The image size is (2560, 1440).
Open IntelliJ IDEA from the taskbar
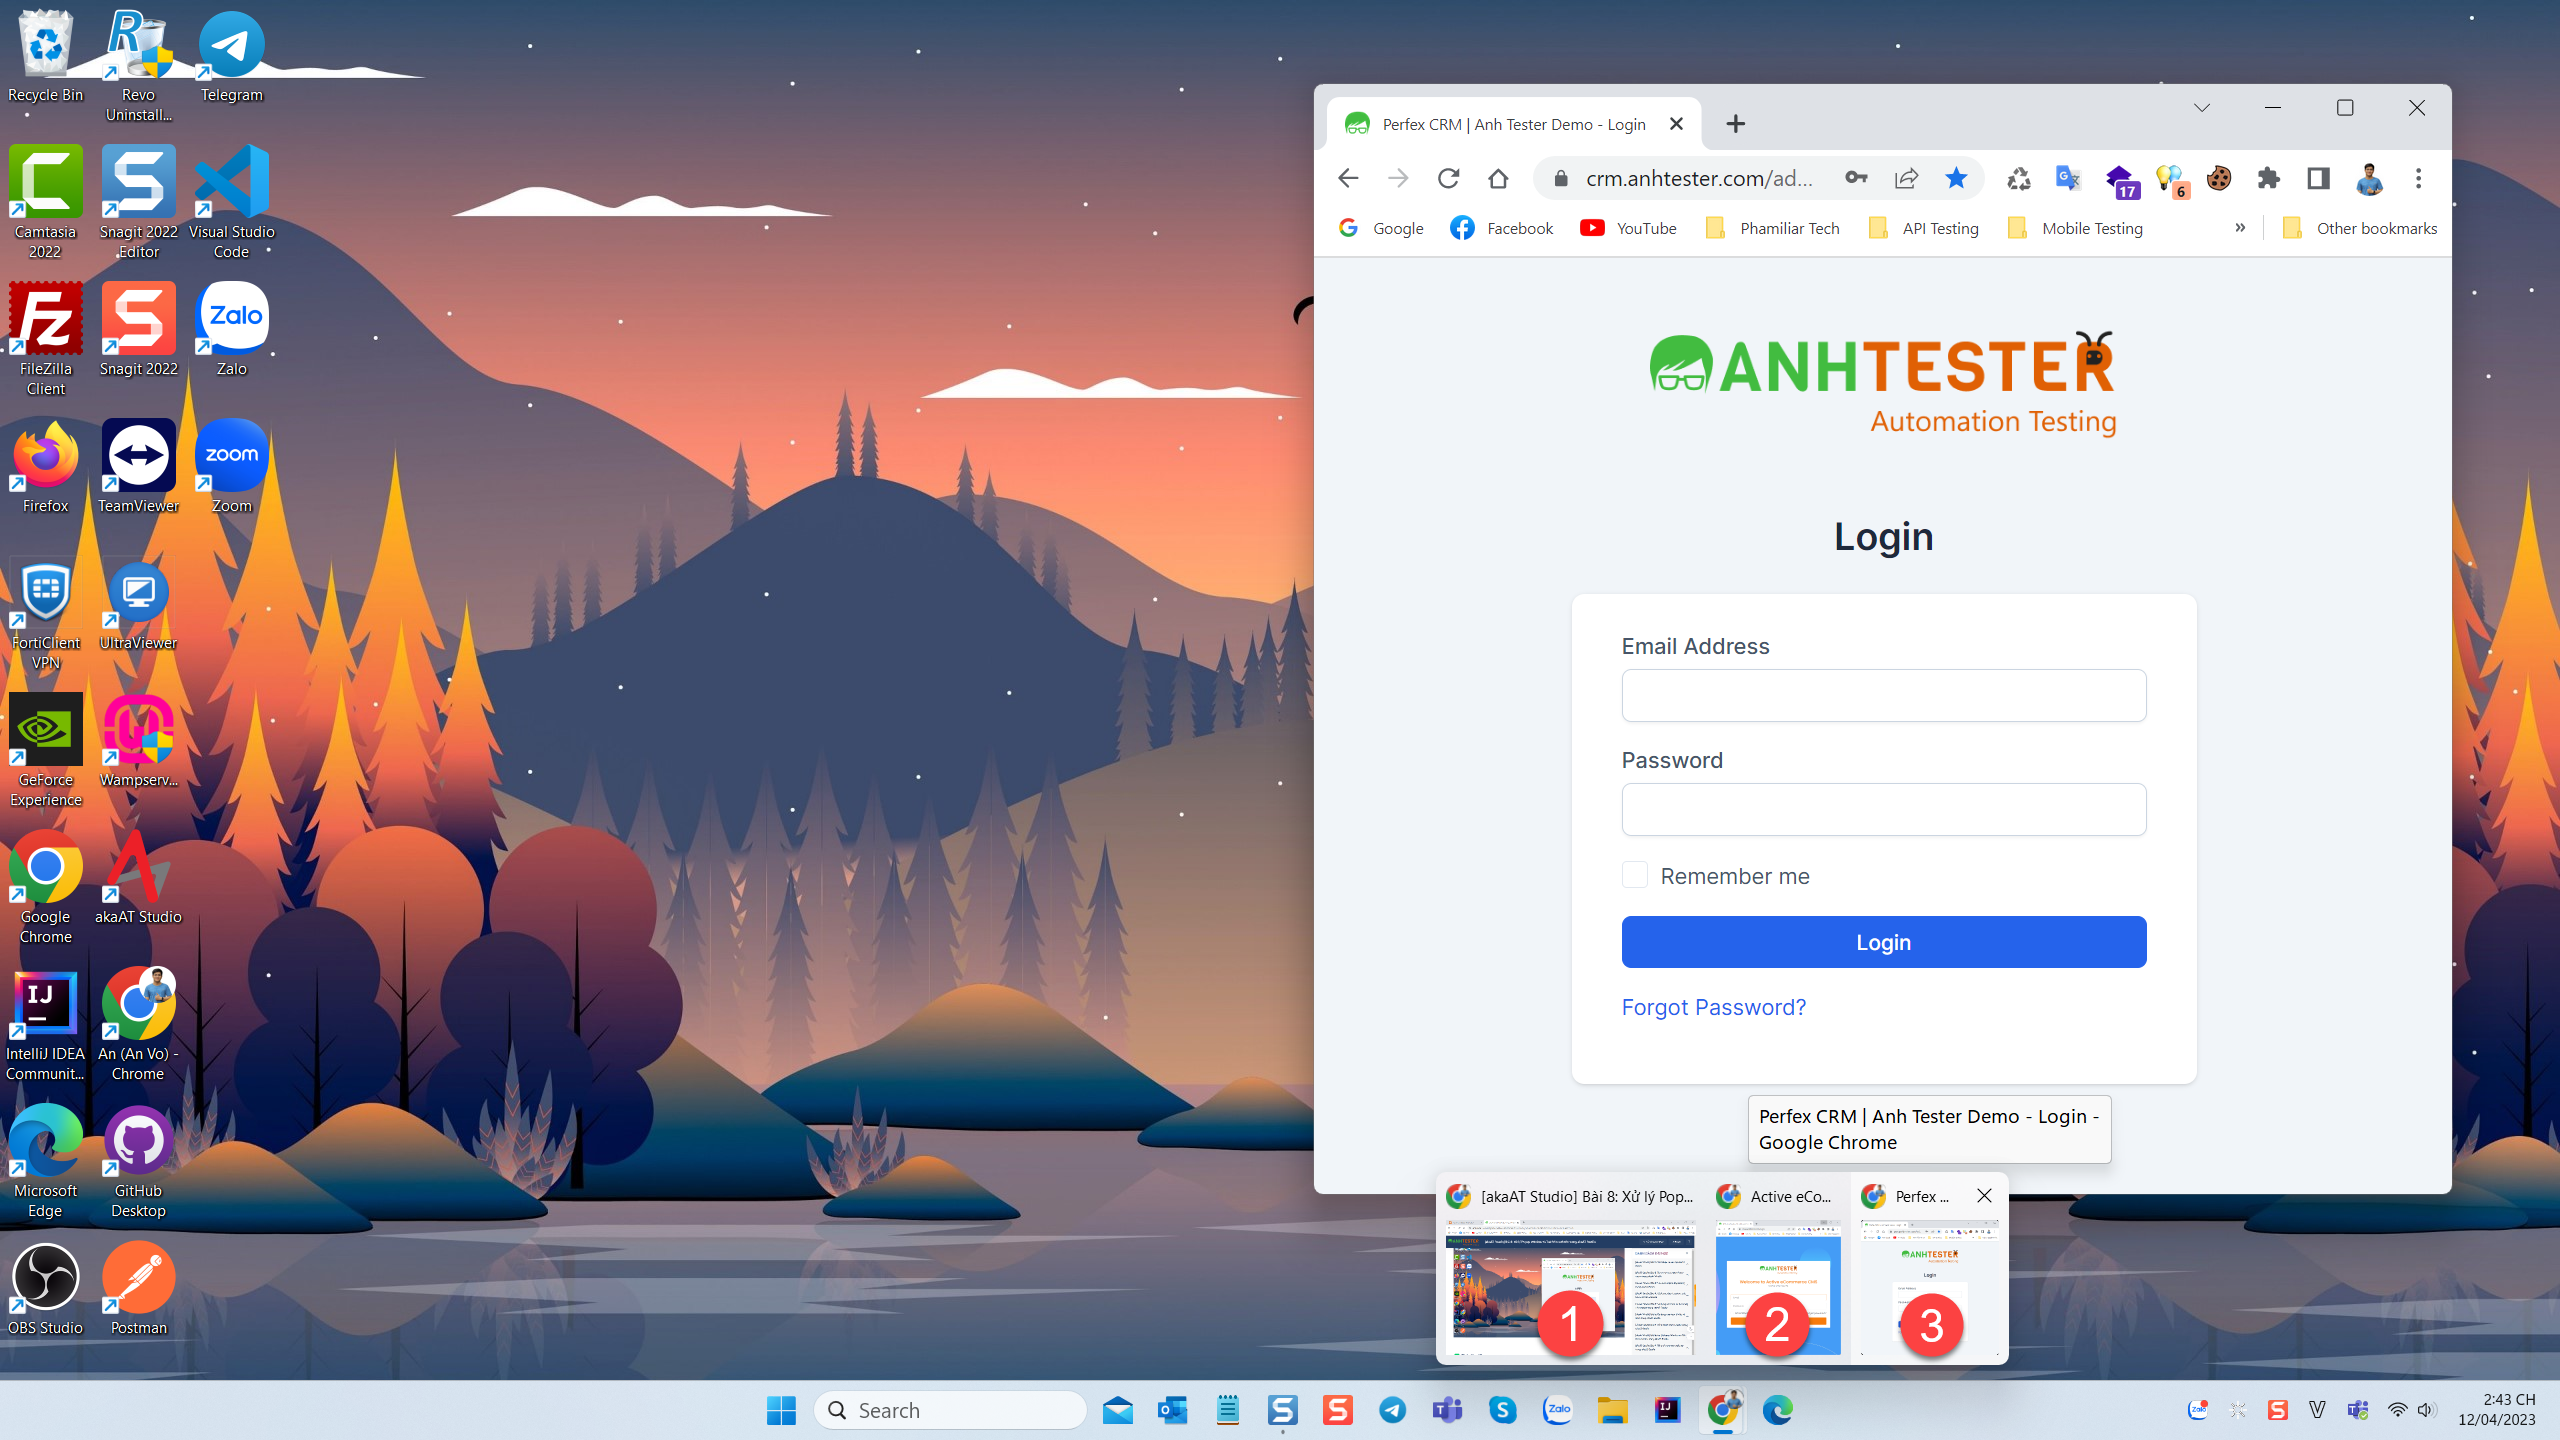1668,1410
